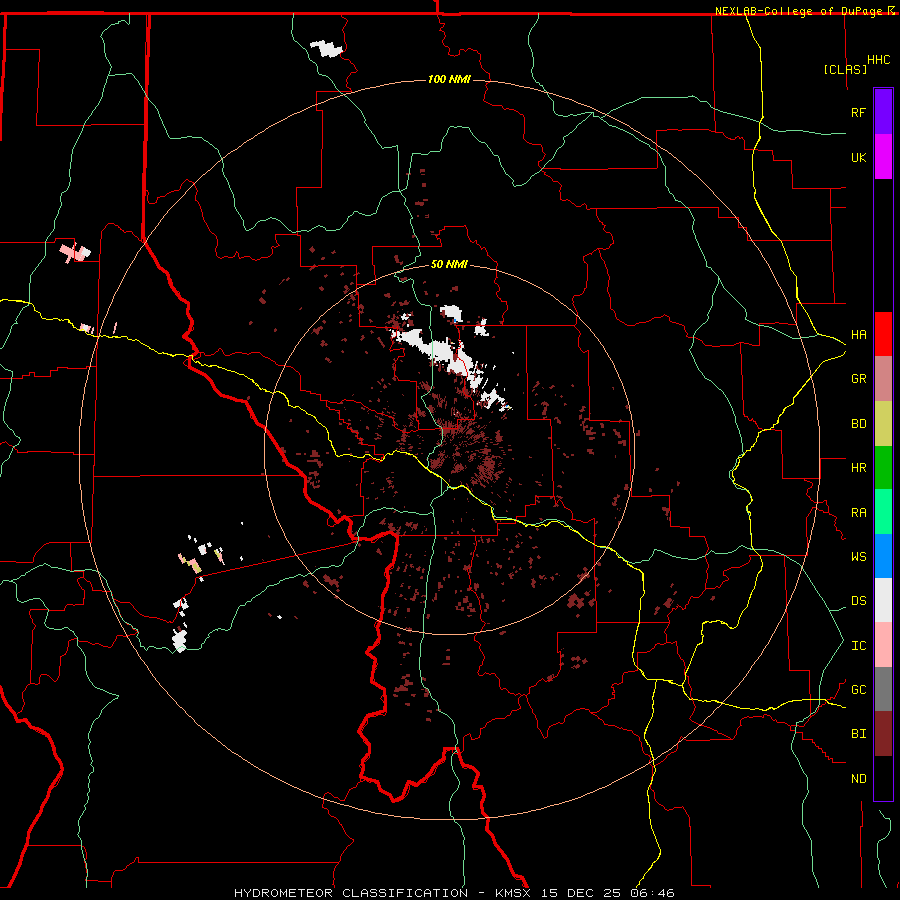
Task: Click the ND black legend swatch
Action: [x=883, y=778]
